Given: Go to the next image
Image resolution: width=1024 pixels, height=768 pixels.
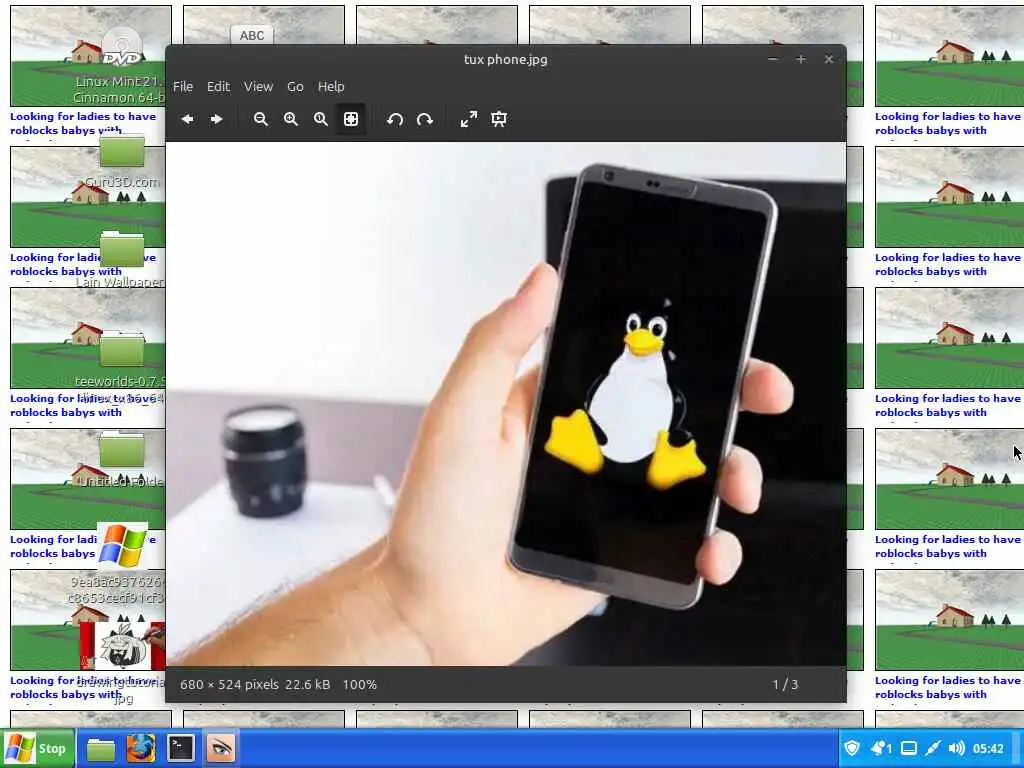Looking at the screenshot, I should (216, 120).
